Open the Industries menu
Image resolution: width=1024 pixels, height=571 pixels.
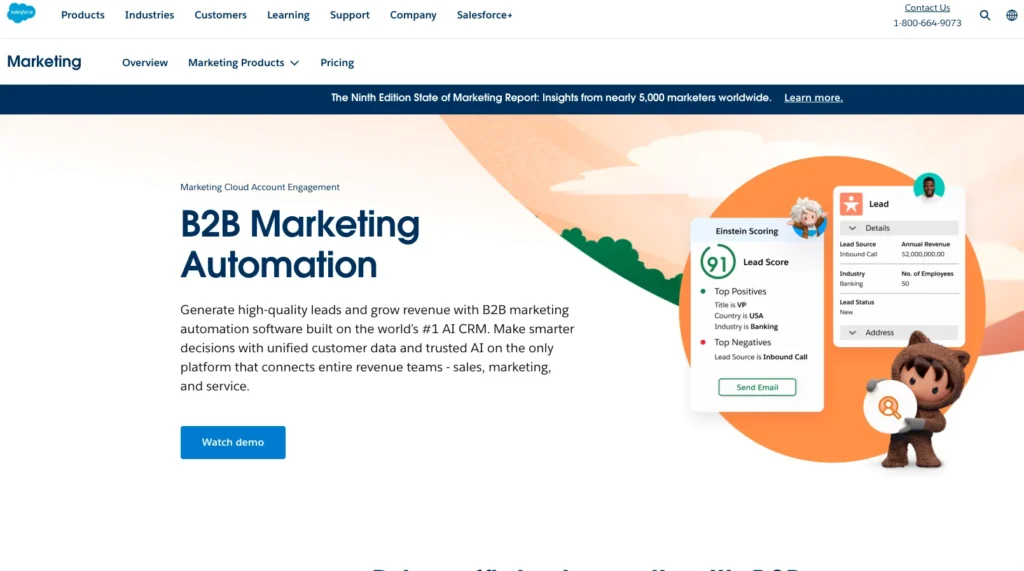coord(150,15)
